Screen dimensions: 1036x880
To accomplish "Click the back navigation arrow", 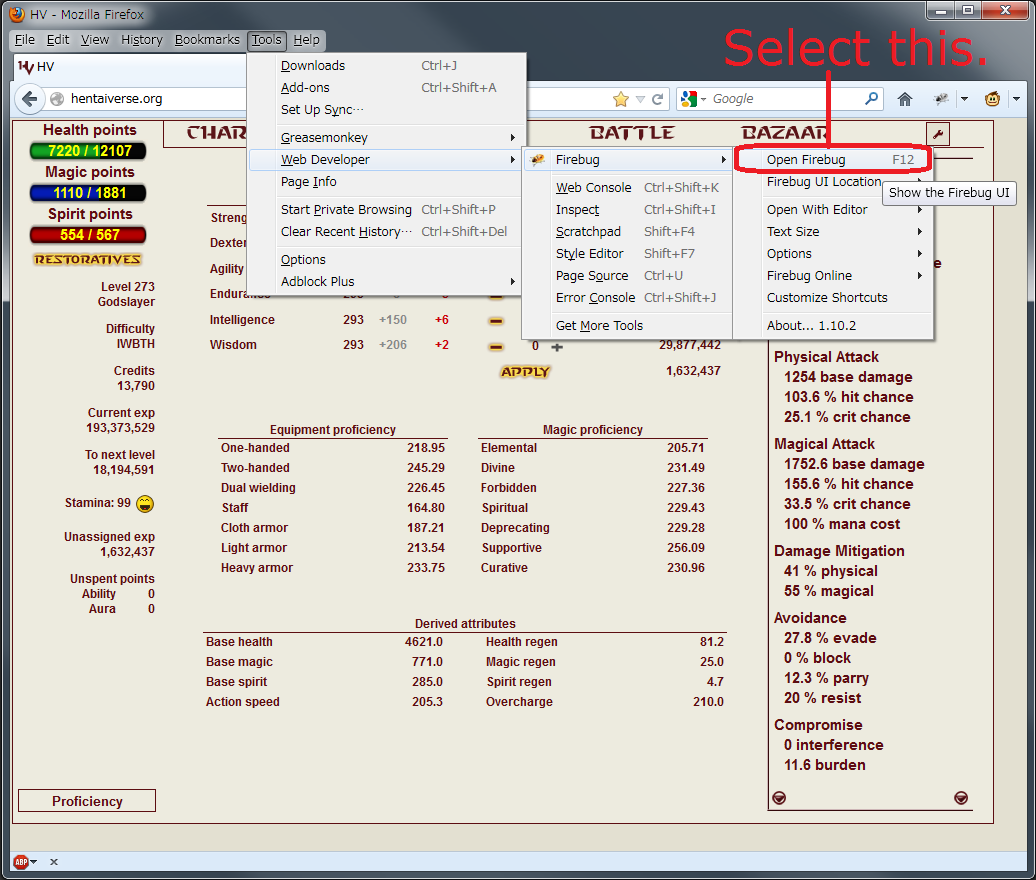I will coord(29,99).
